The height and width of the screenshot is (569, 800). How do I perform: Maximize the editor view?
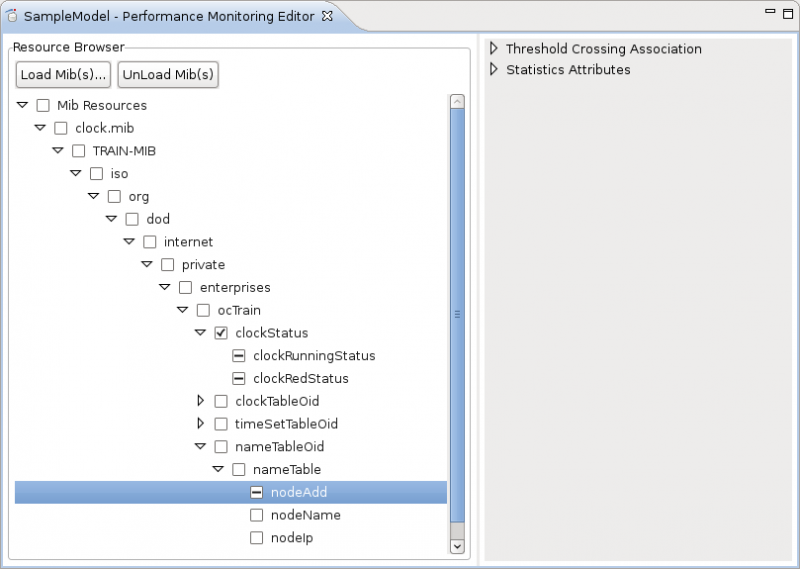(788, 13)
